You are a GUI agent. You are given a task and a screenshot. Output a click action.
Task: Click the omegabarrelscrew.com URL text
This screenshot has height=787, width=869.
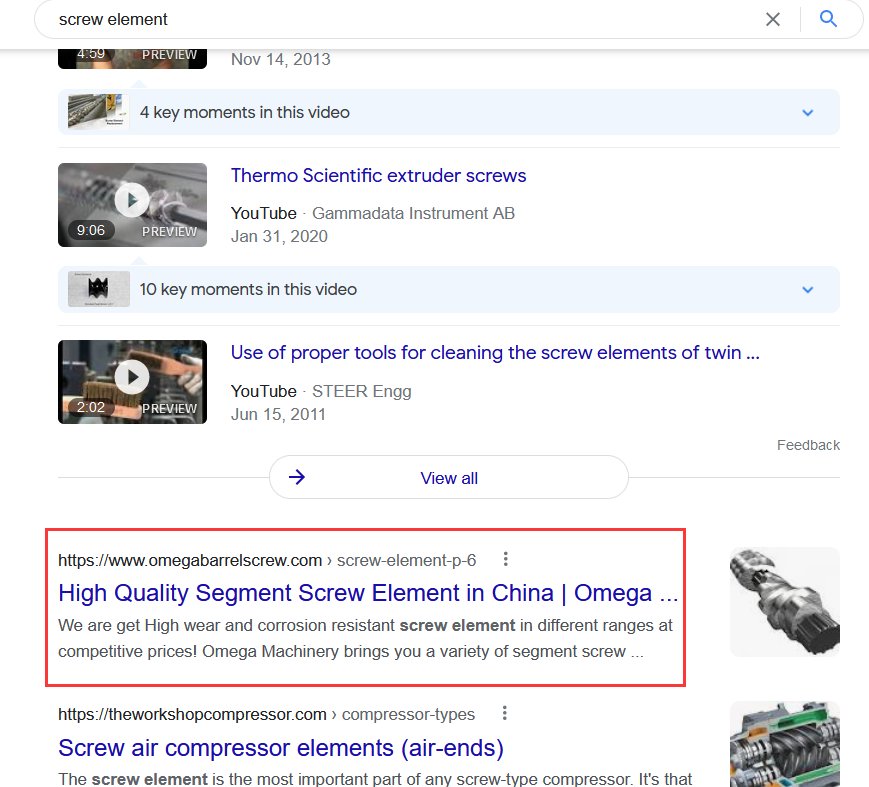(x=267, y=560)
